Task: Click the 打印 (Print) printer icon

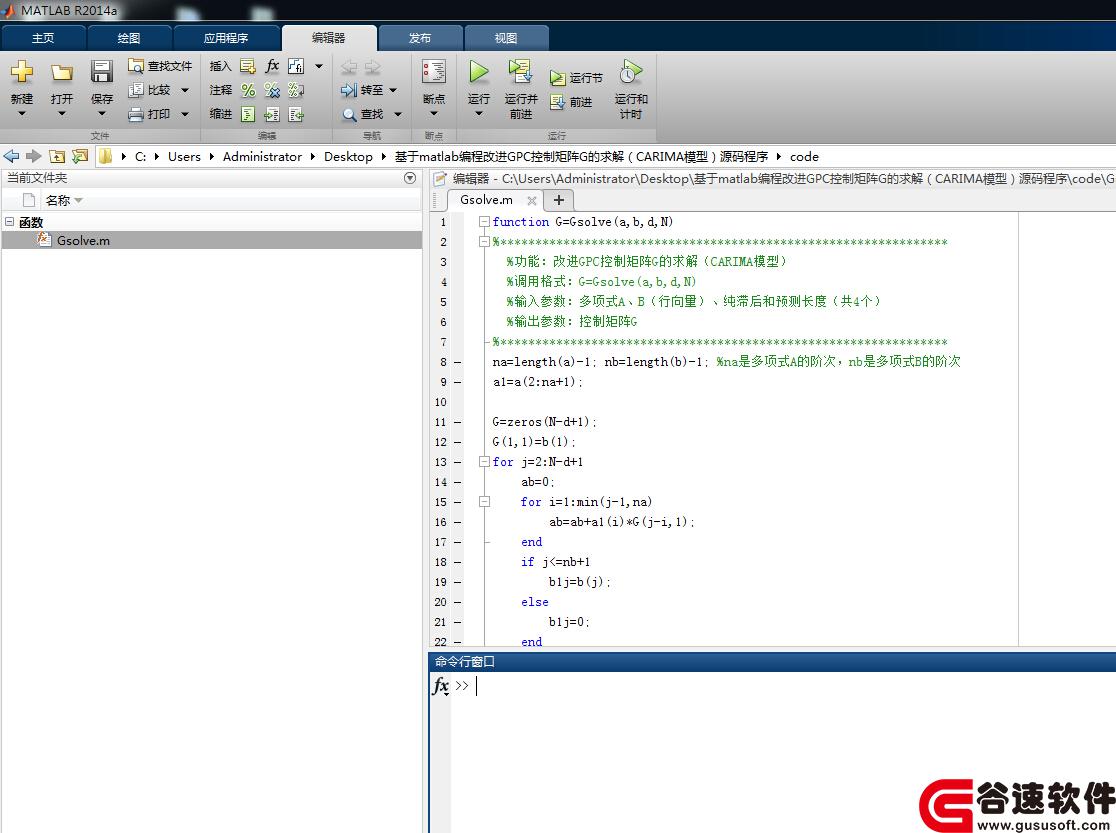Action: click(136, 114)
